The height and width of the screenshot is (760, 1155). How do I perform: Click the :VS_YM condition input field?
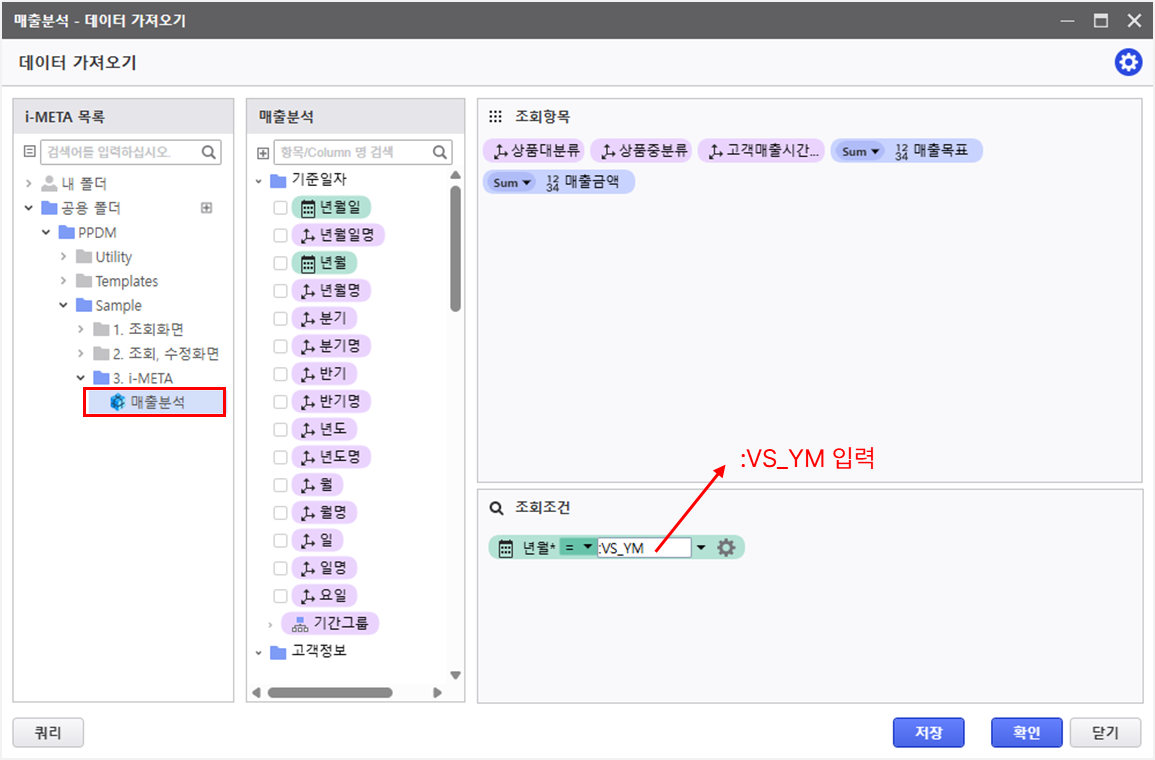point(643,548)
